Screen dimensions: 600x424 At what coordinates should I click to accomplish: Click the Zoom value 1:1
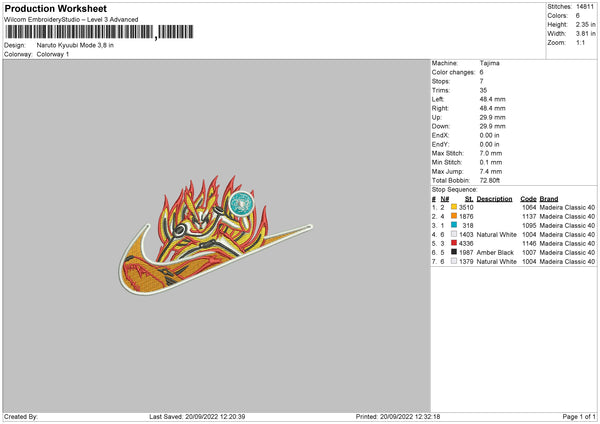click(x=580, y=42)
